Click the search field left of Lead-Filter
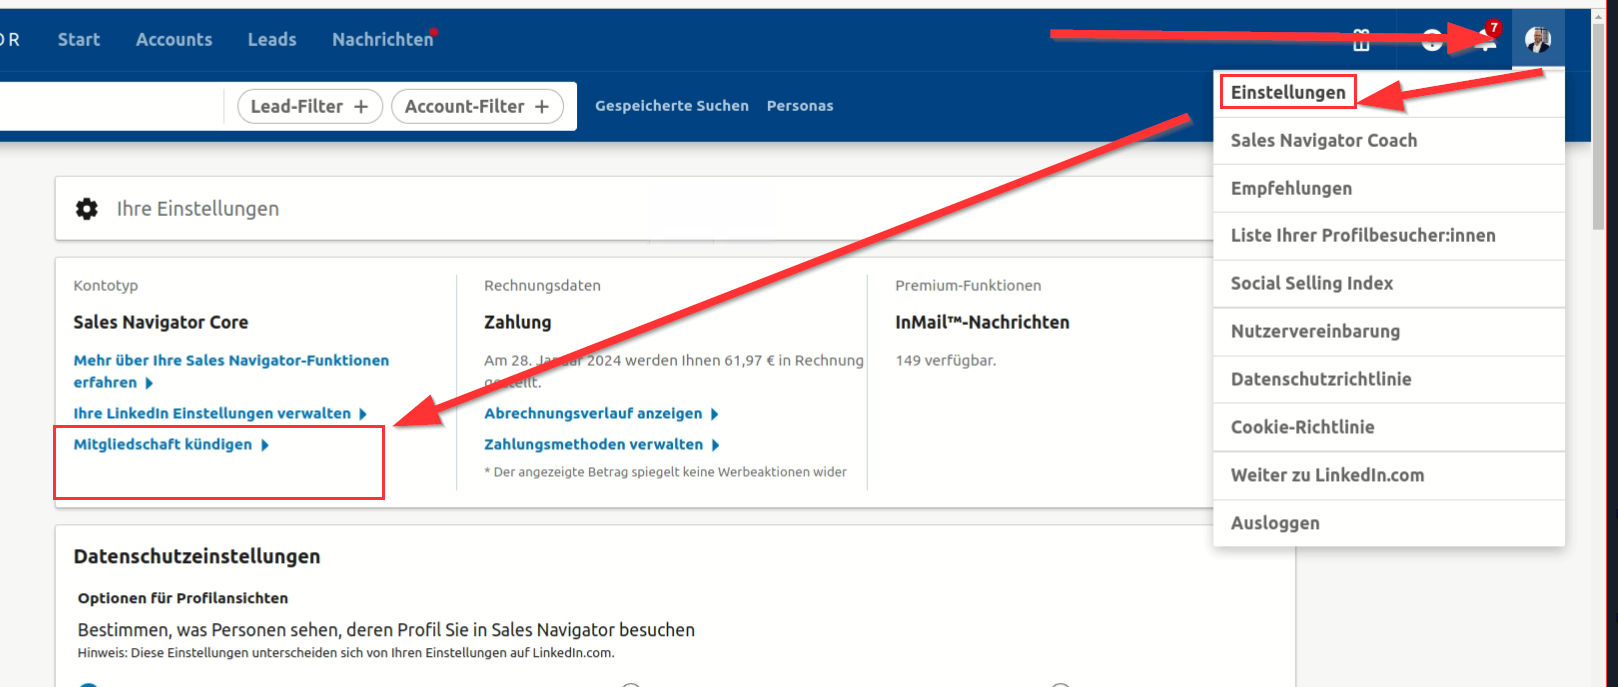 coord(111,106)
